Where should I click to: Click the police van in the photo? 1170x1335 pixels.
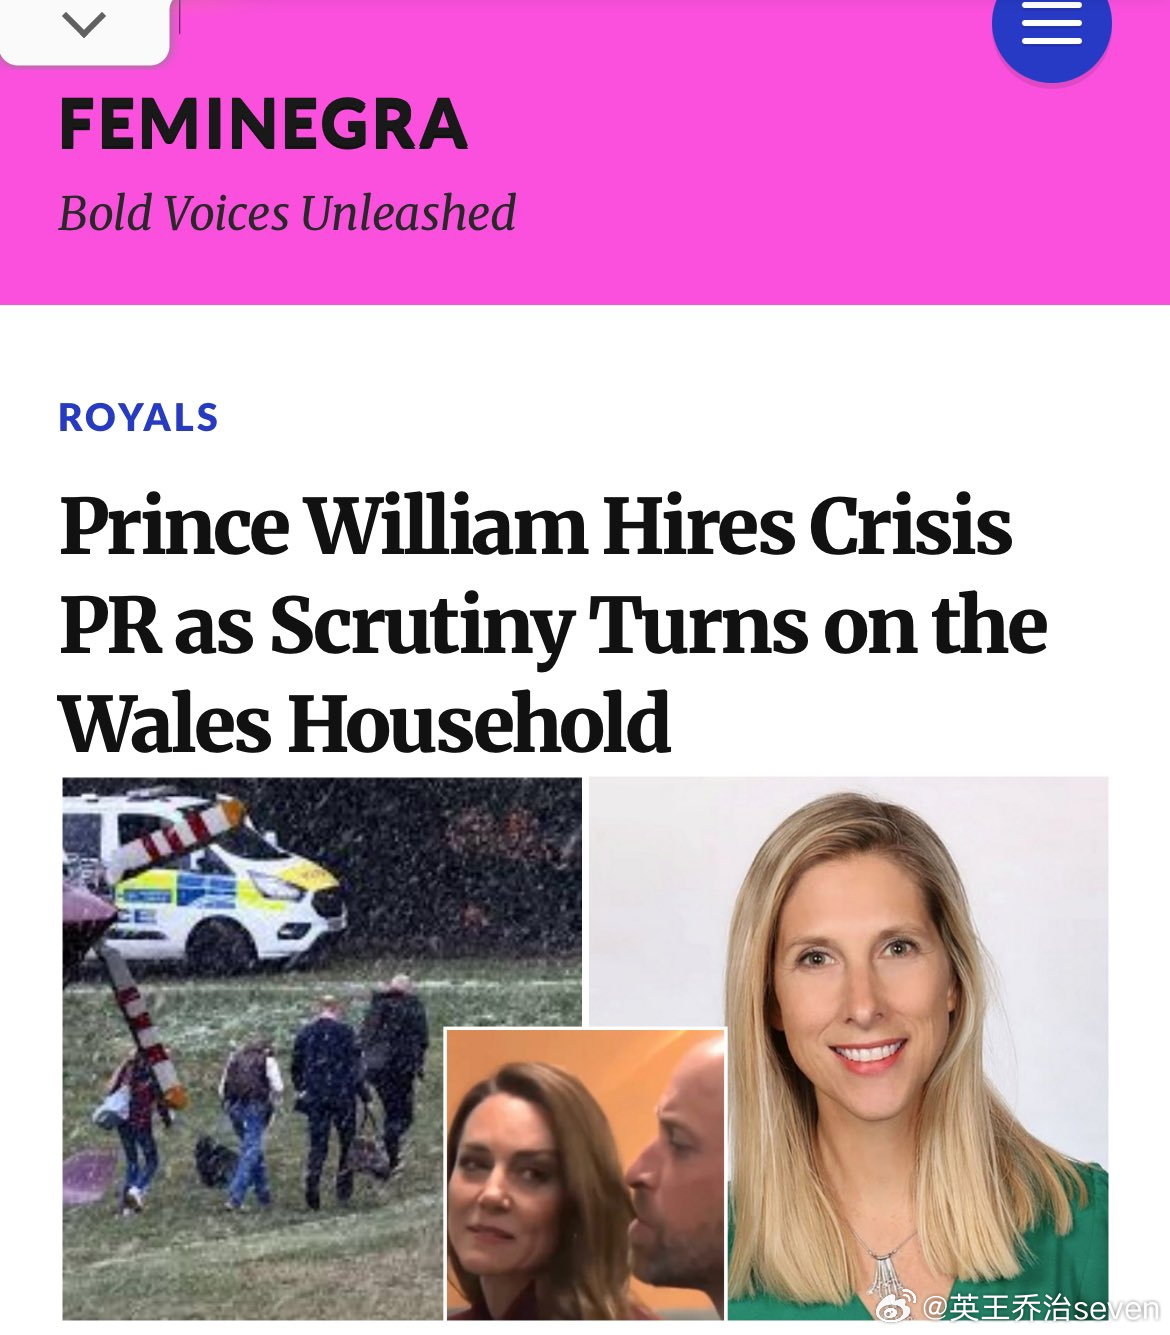pos(205,880)
